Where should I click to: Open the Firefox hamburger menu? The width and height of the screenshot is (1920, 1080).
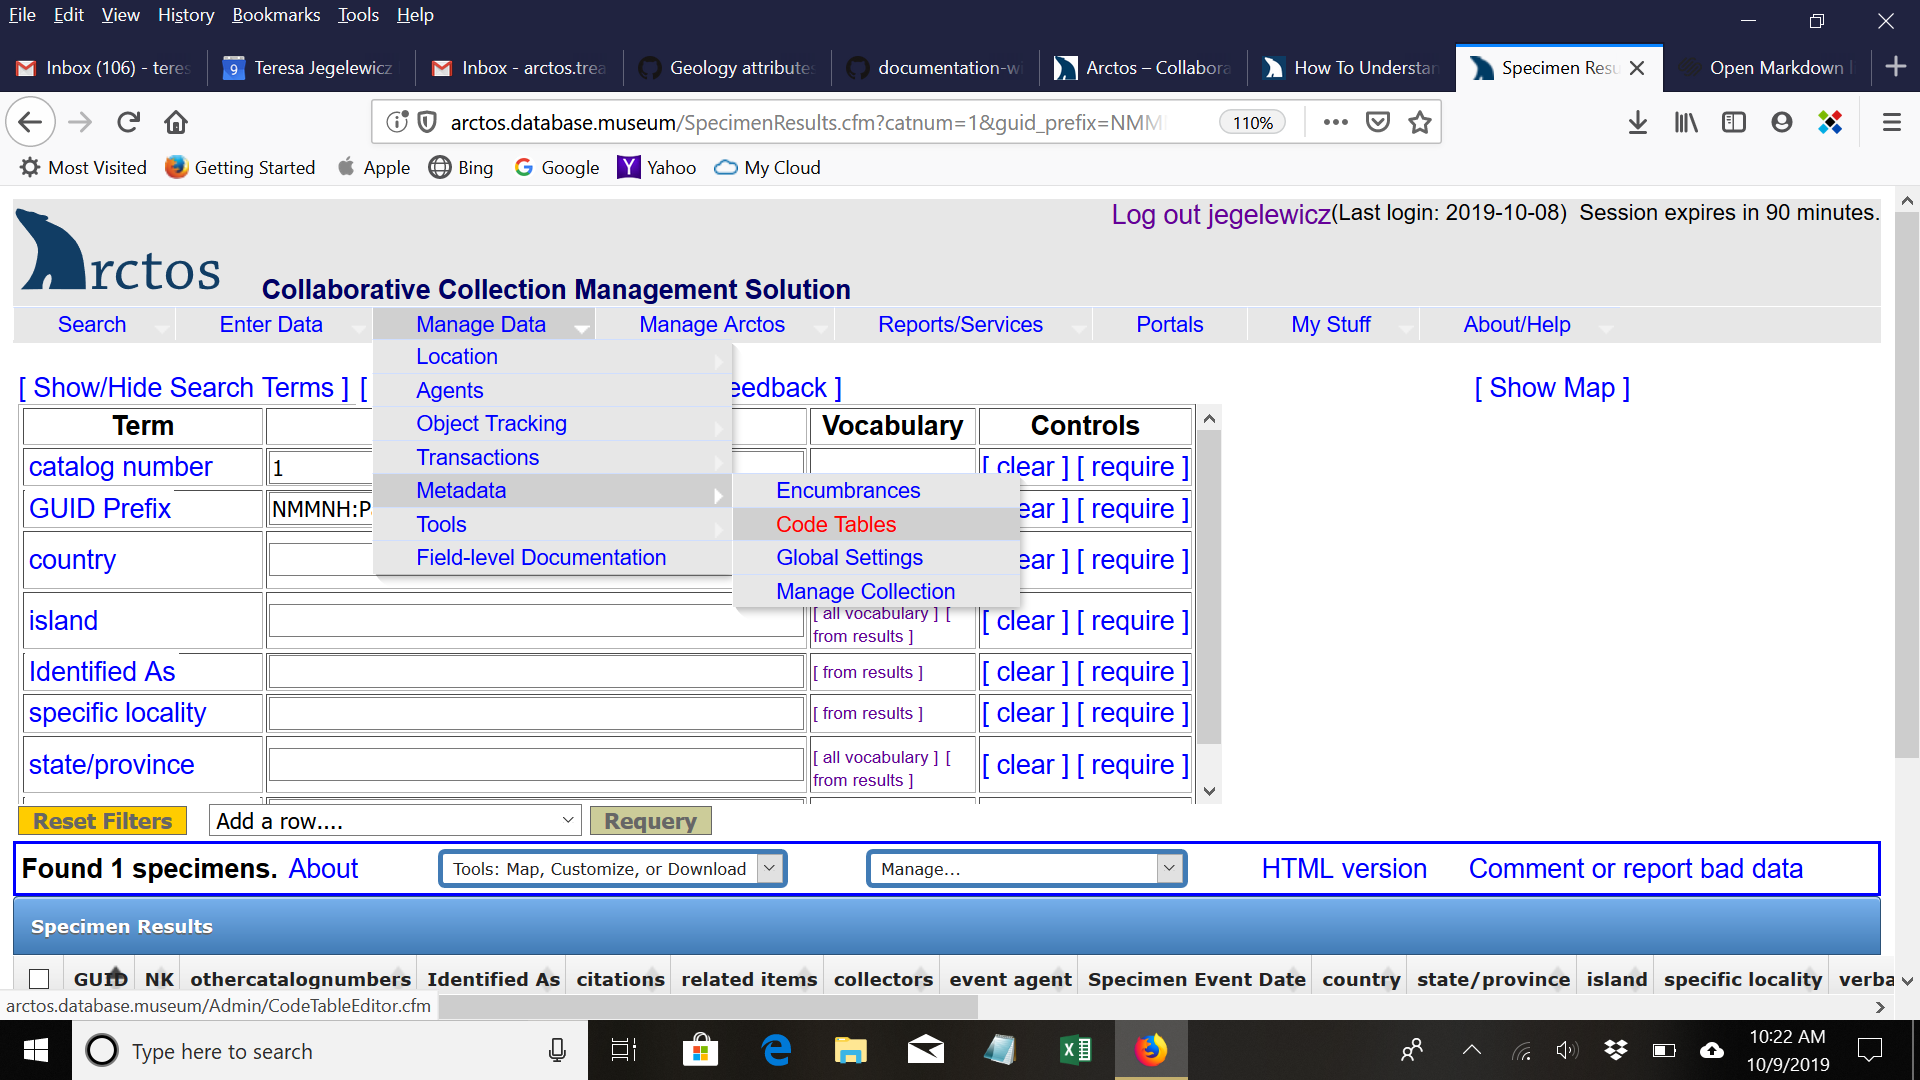coord(1891,122)
